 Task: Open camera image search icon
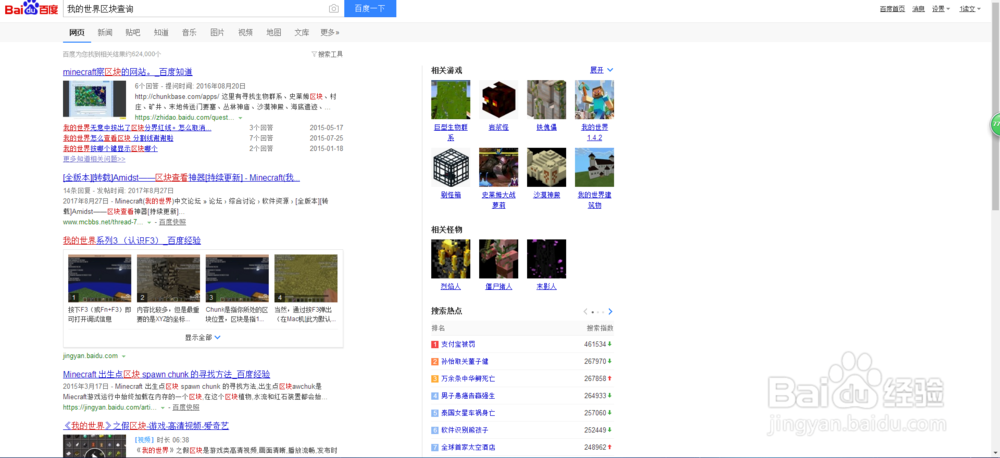click(334, 9)
